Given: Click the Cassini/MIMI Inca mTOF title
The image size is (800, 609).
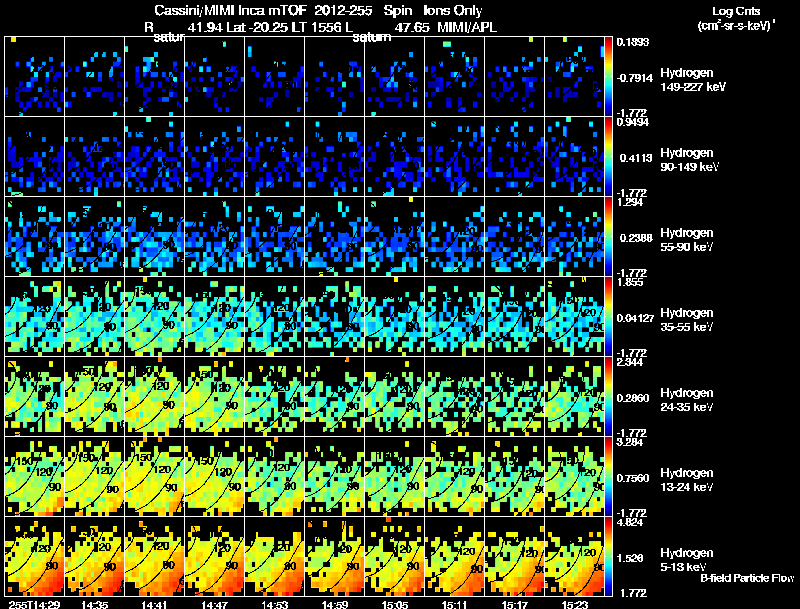Looking at the screenshot, I should (x=230, y=10).
